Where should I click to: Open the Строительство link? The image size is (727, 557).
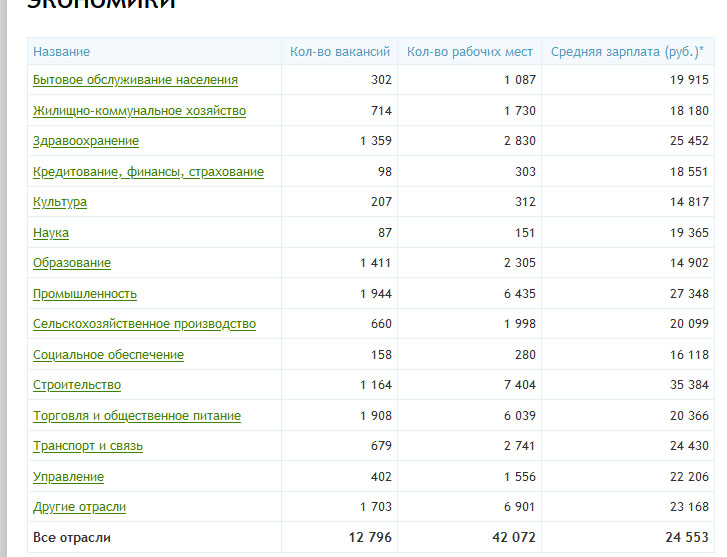77,385
